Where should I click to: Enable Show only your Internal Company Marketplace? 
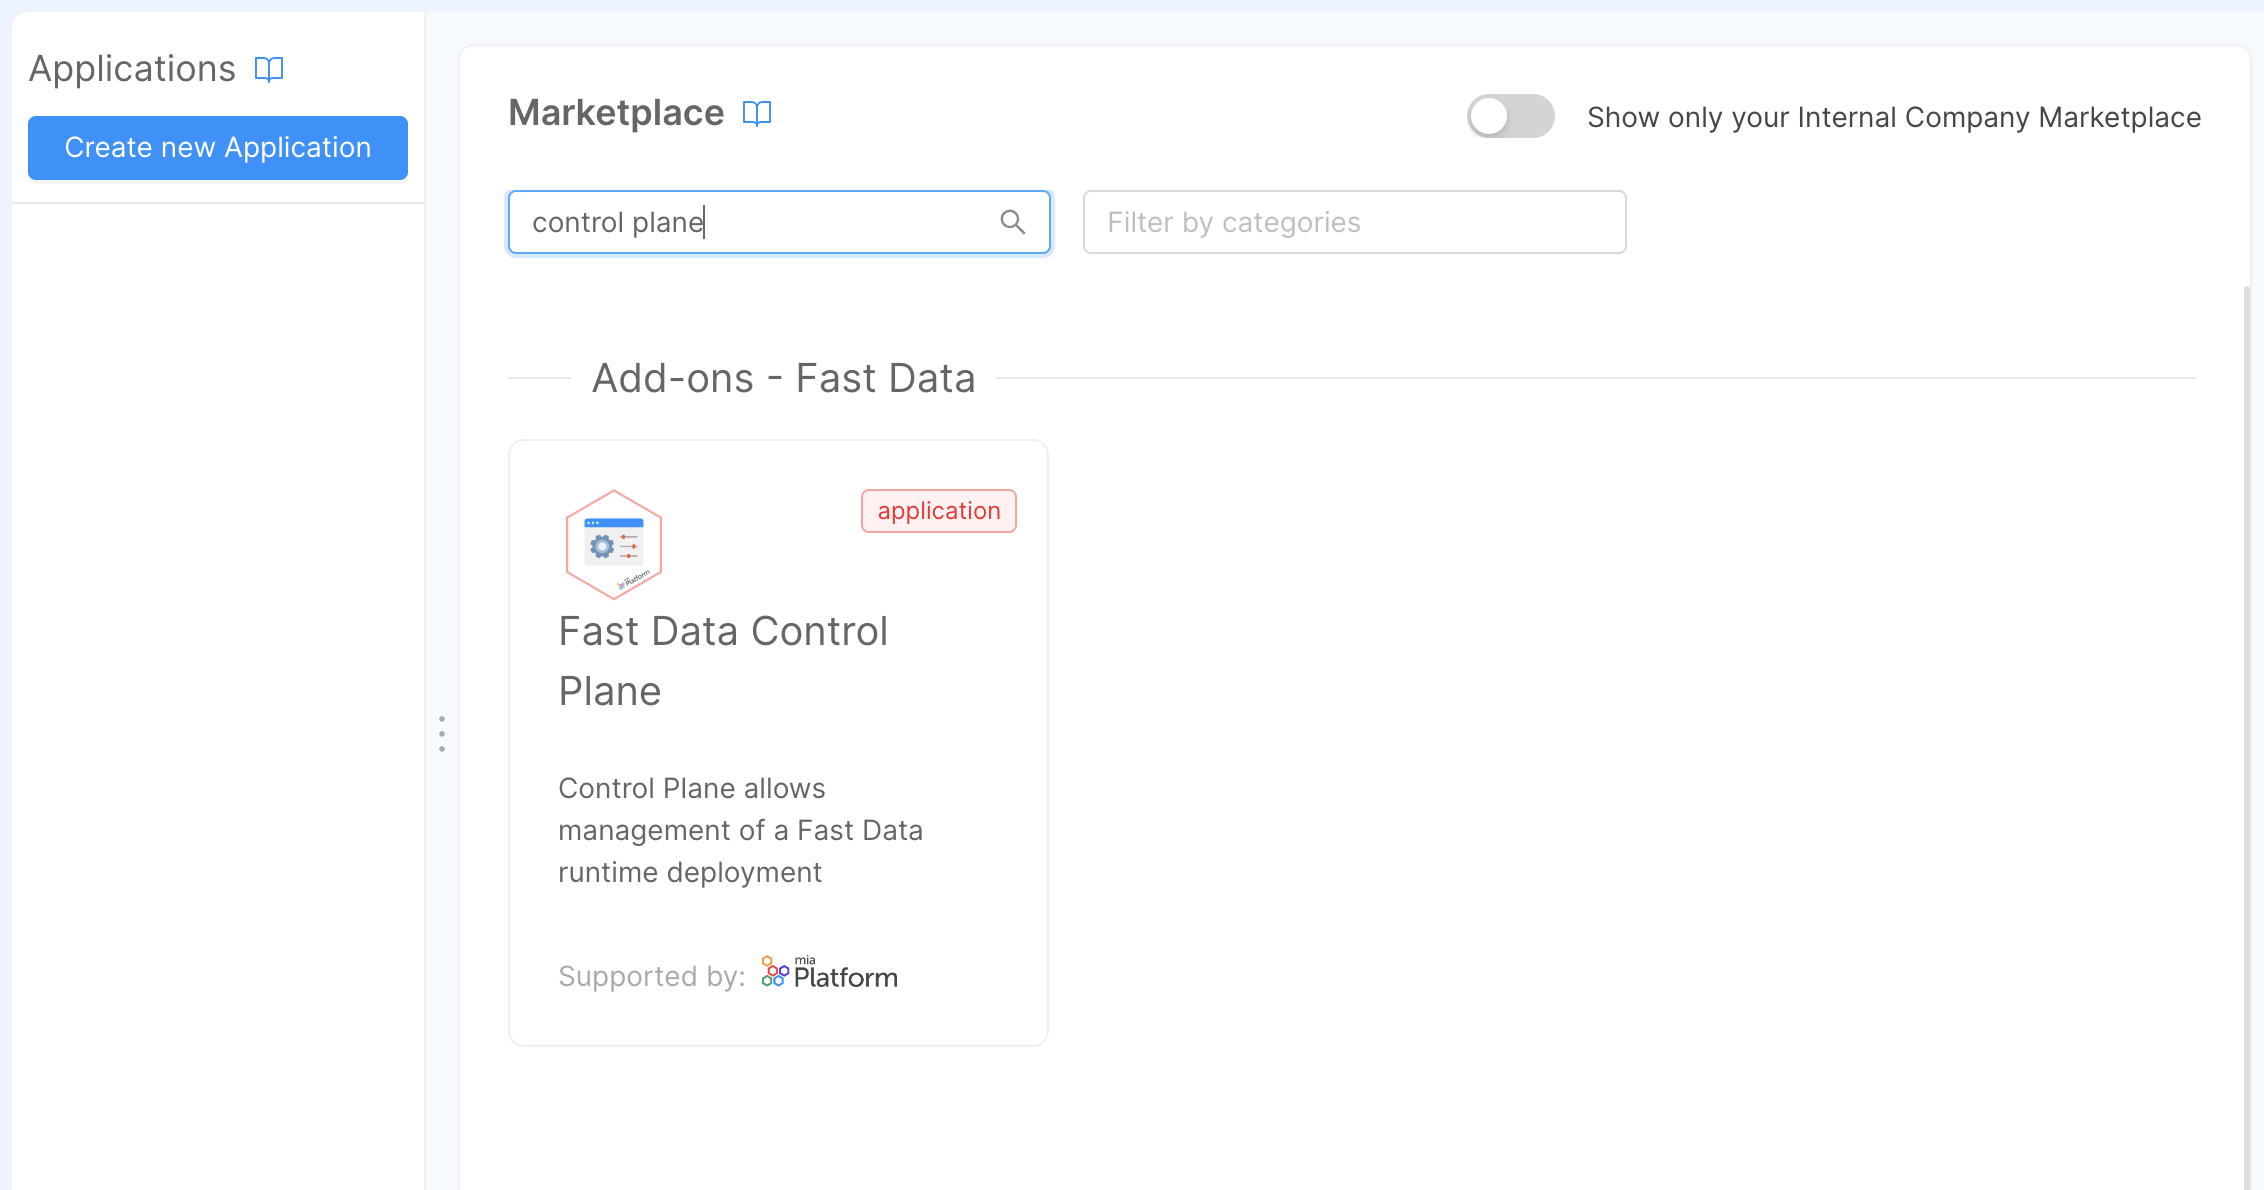click(1510, 116)
